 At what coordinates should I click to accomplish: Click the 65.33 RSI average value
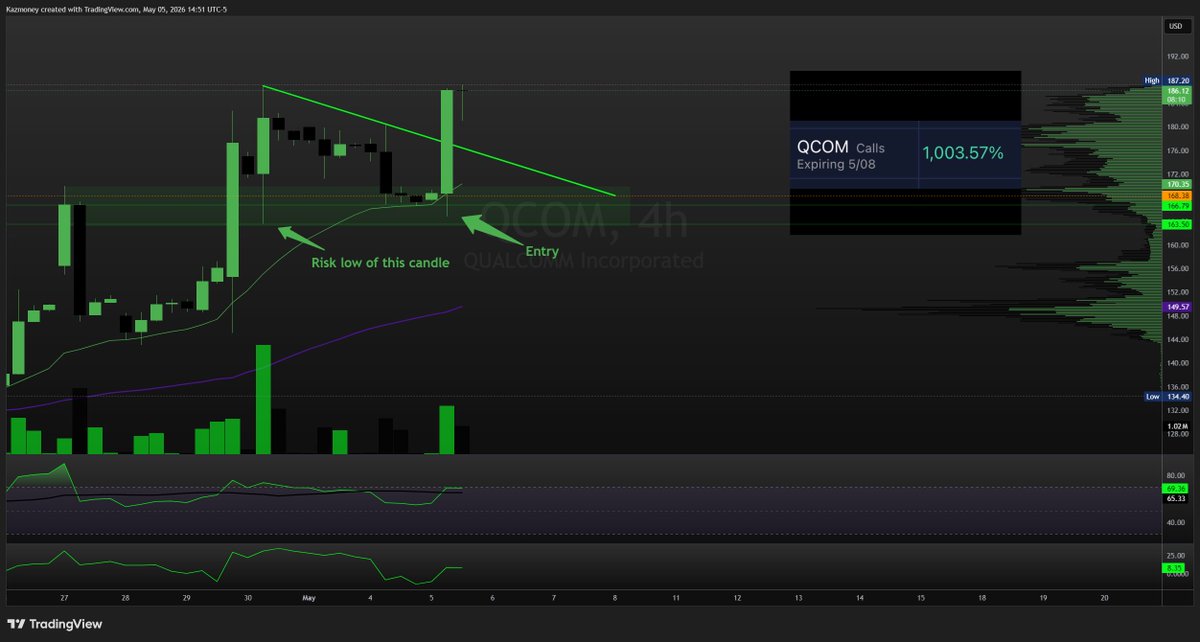pos(1176,497)
